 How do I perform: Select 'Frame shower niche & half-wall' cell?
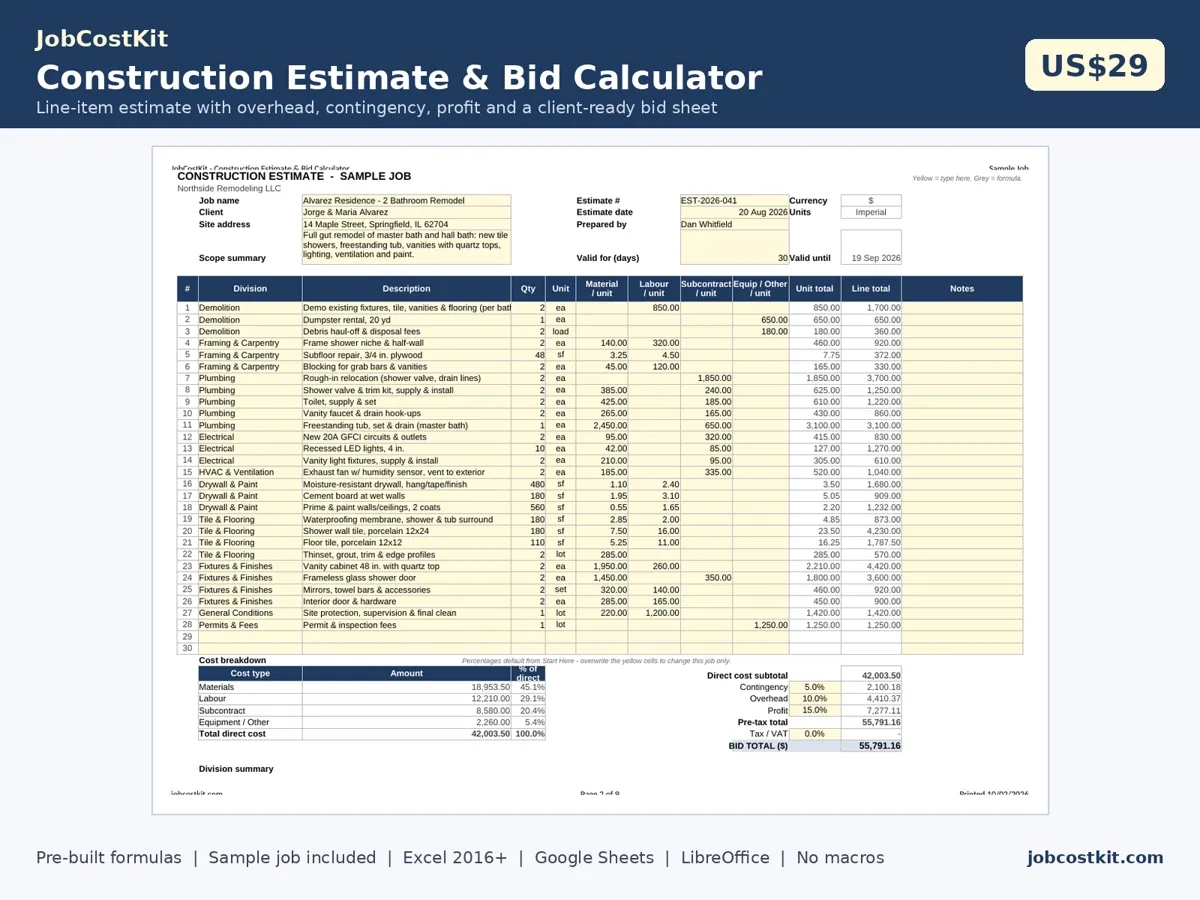click(406, 343)
